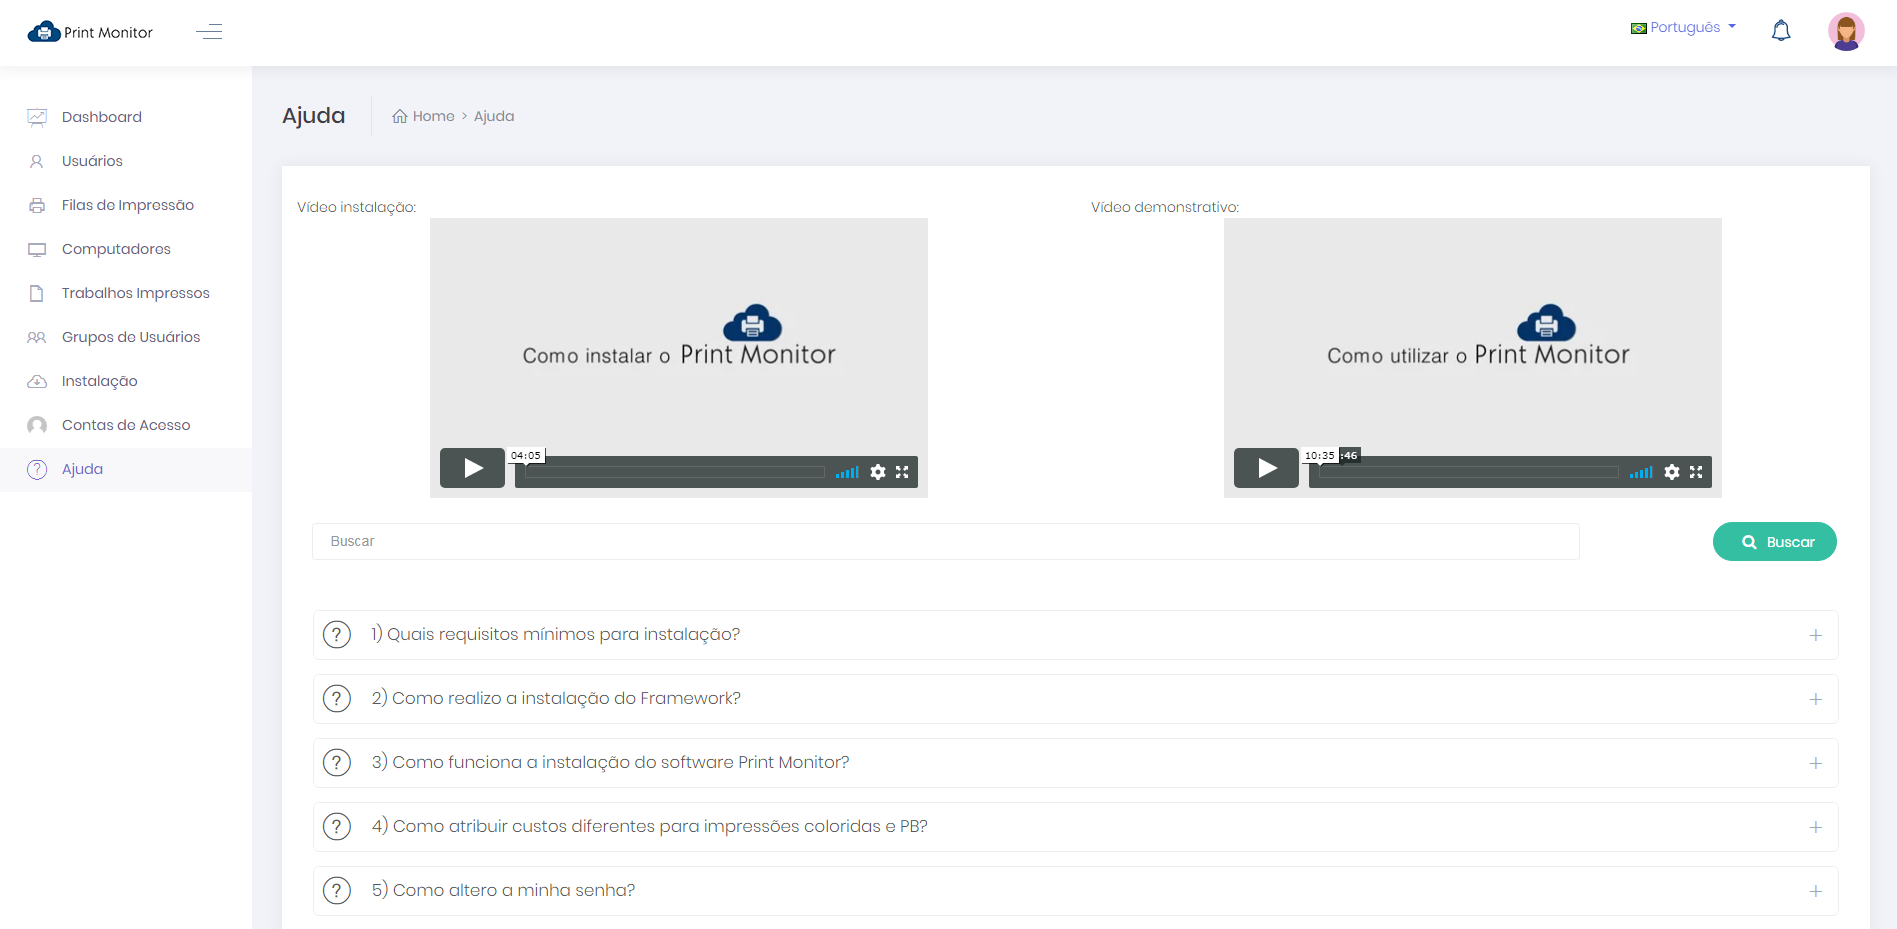Expand question 4 about custos diferentes

pos(1076,827)
